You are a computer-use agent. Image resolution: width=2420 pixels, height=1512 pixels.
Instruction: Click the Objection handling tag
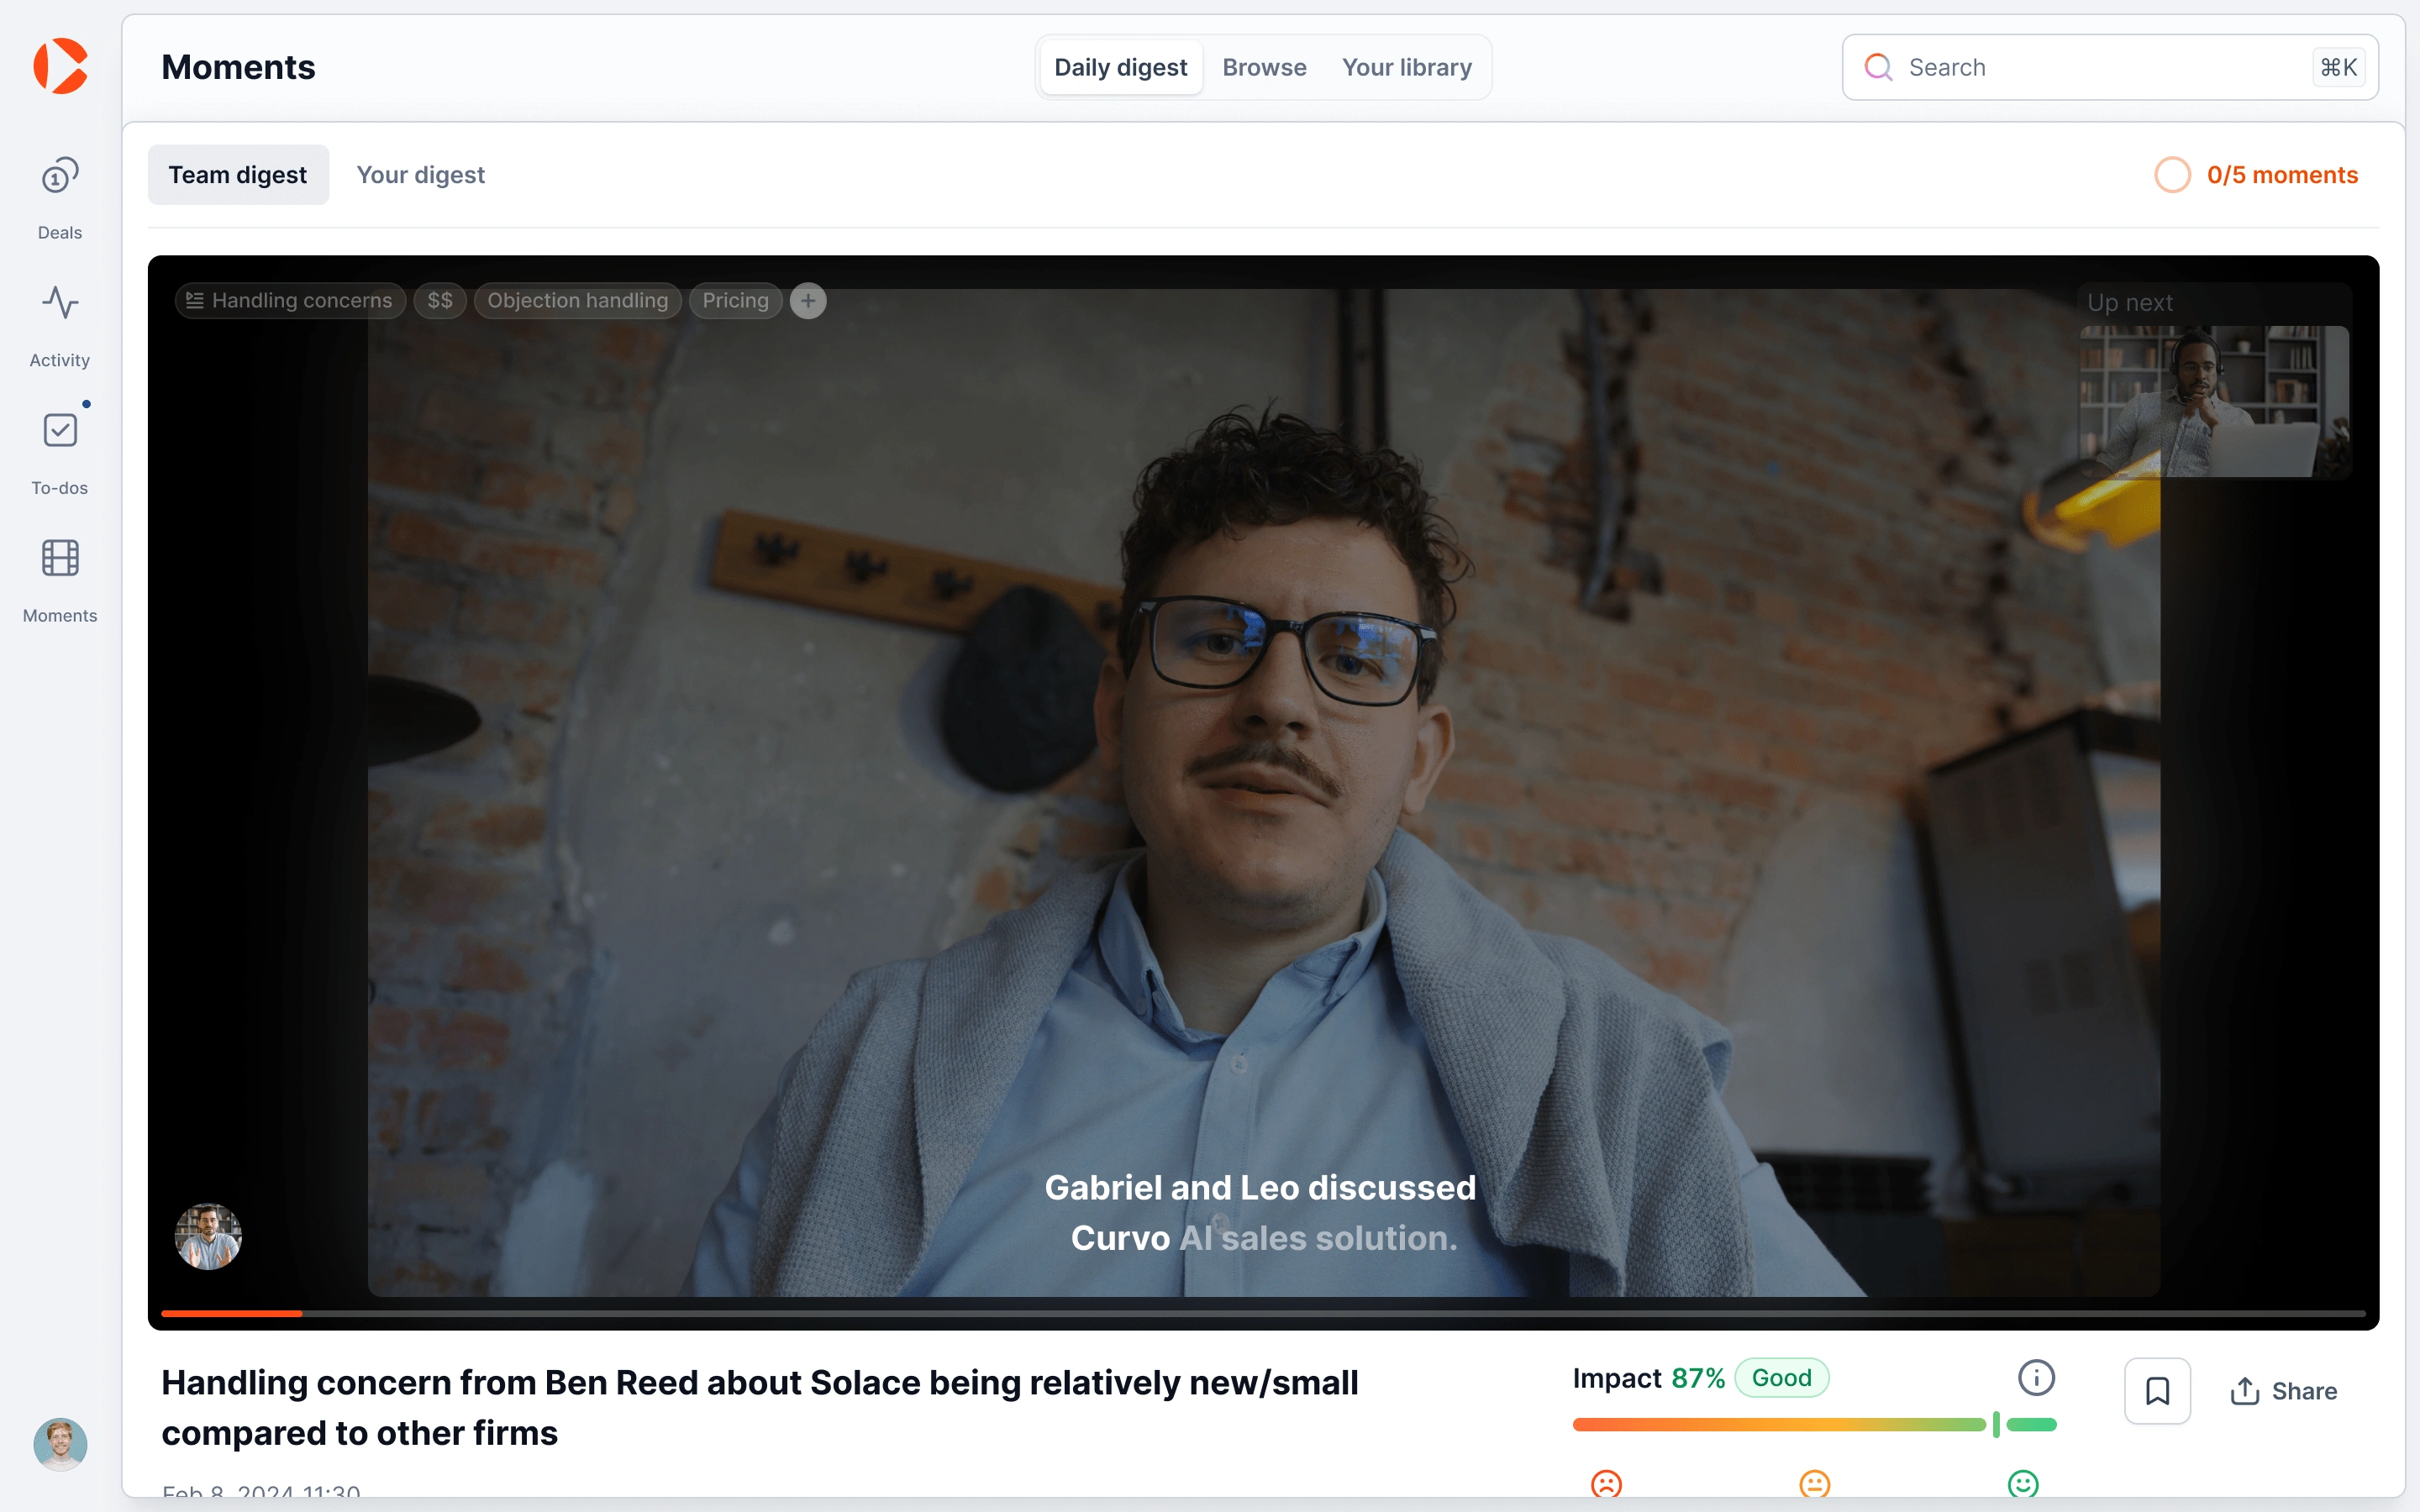pos(577,301)
